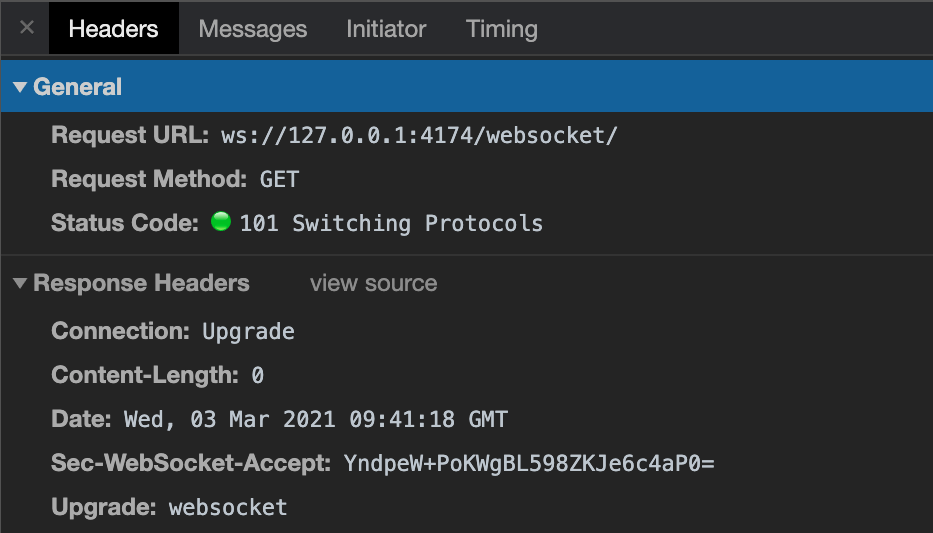
Task: Click the Request Method GET value
Action: 279,180
